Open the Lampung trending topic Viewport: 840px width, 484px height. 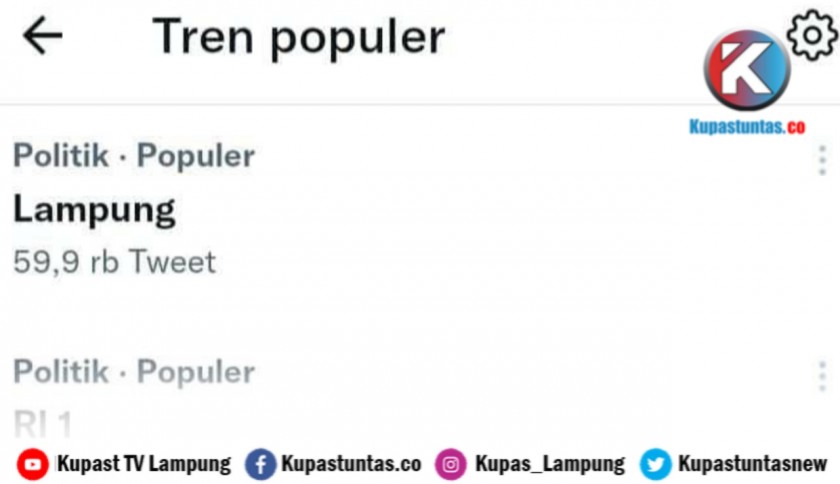[x=95, y=210]
